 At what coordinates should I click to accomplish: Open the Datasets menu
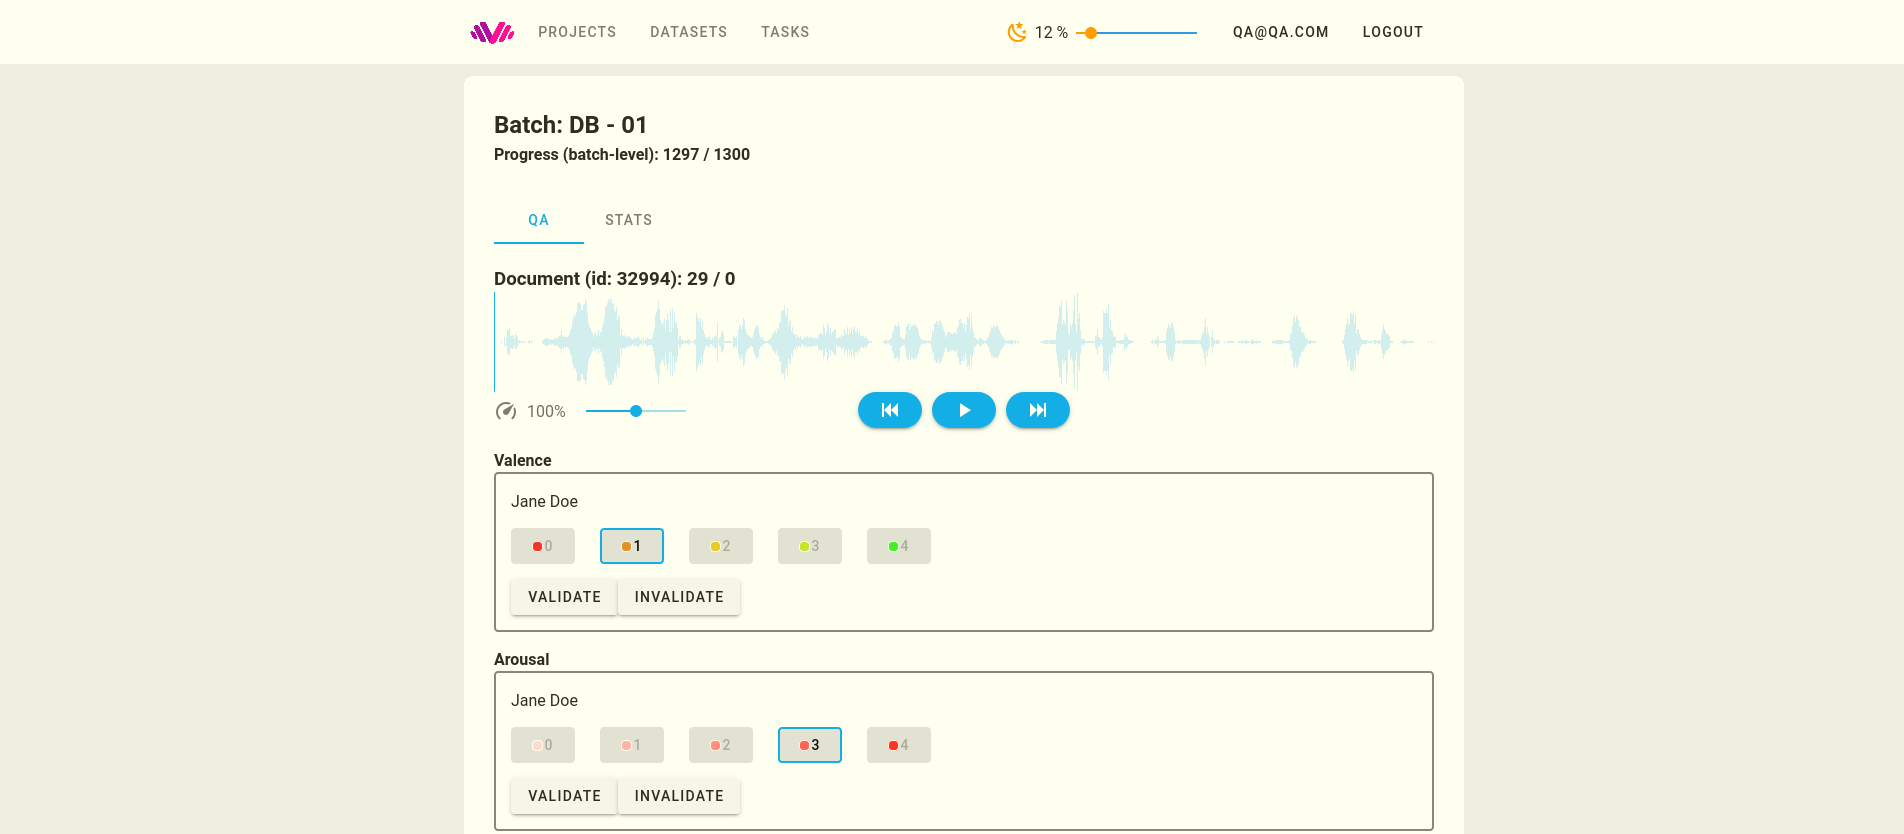(689, 32)
